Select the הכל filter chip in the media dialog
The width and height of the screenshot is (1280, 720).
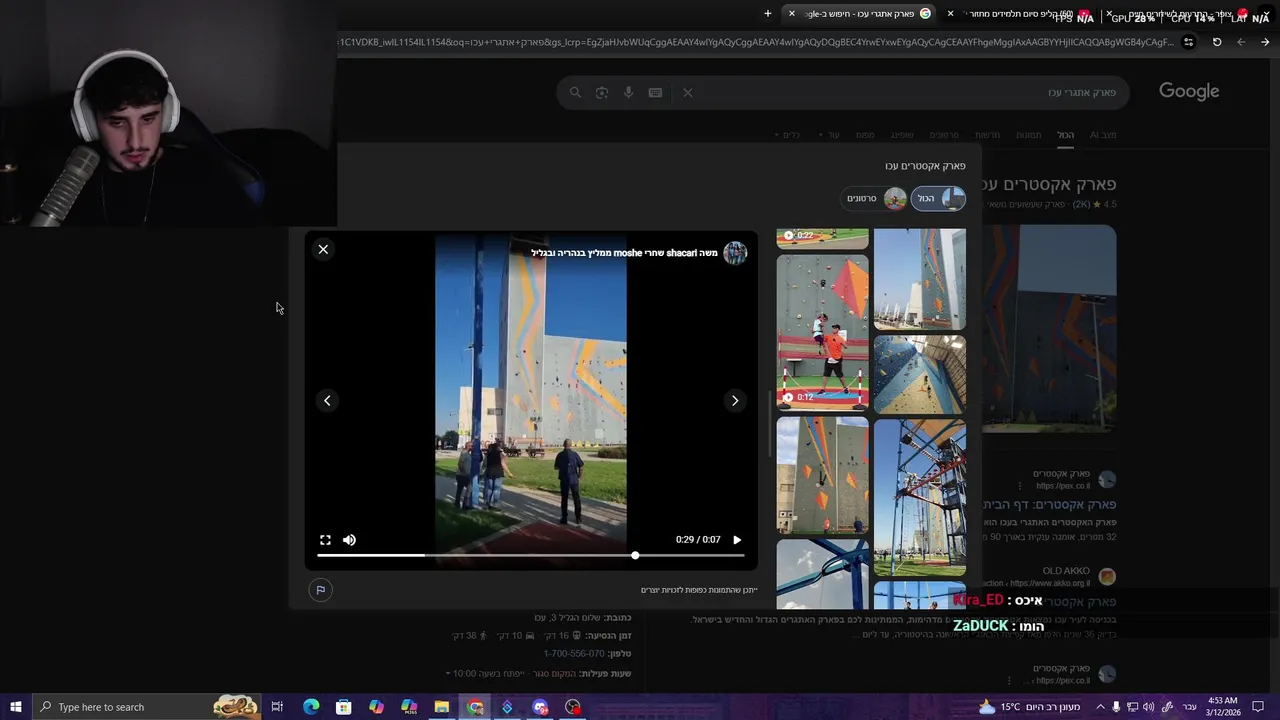(x=938, y=198)
